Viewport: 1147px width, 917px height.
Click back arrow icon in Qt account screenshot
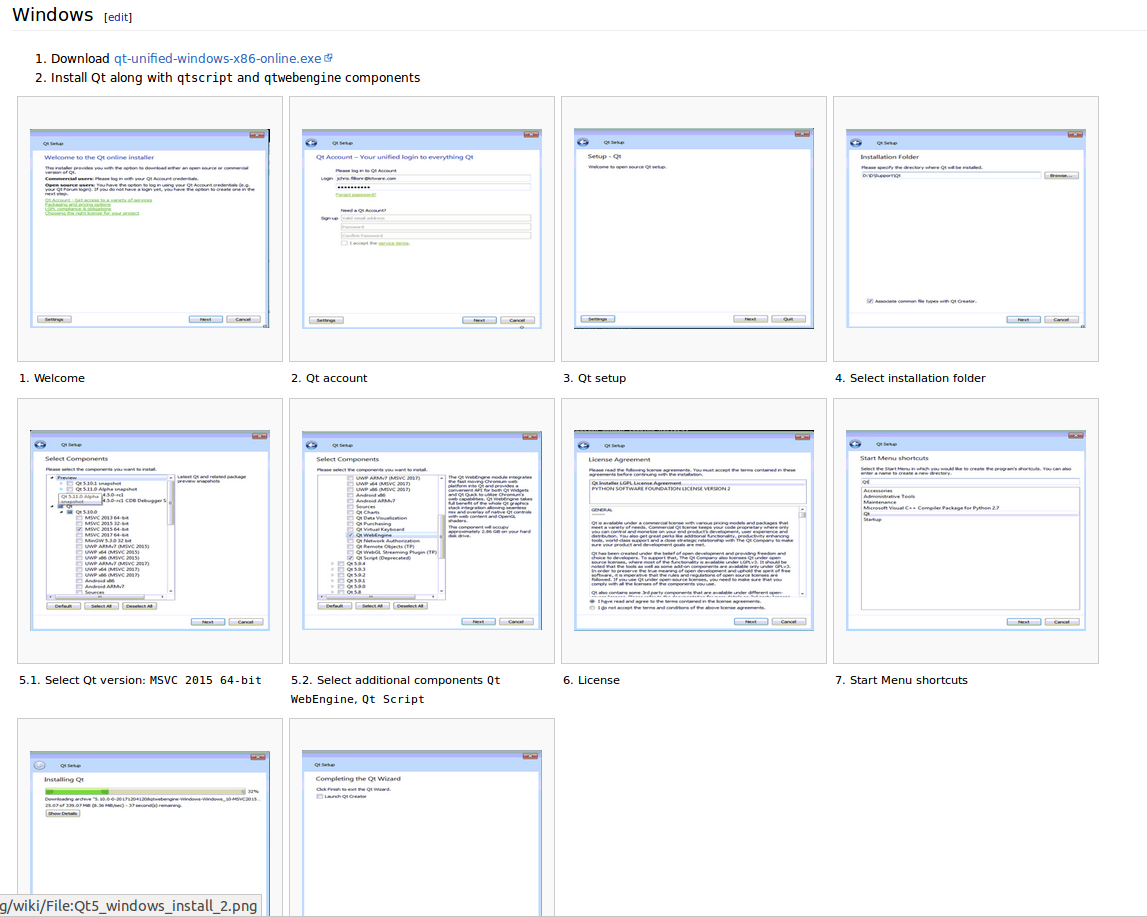311,143
